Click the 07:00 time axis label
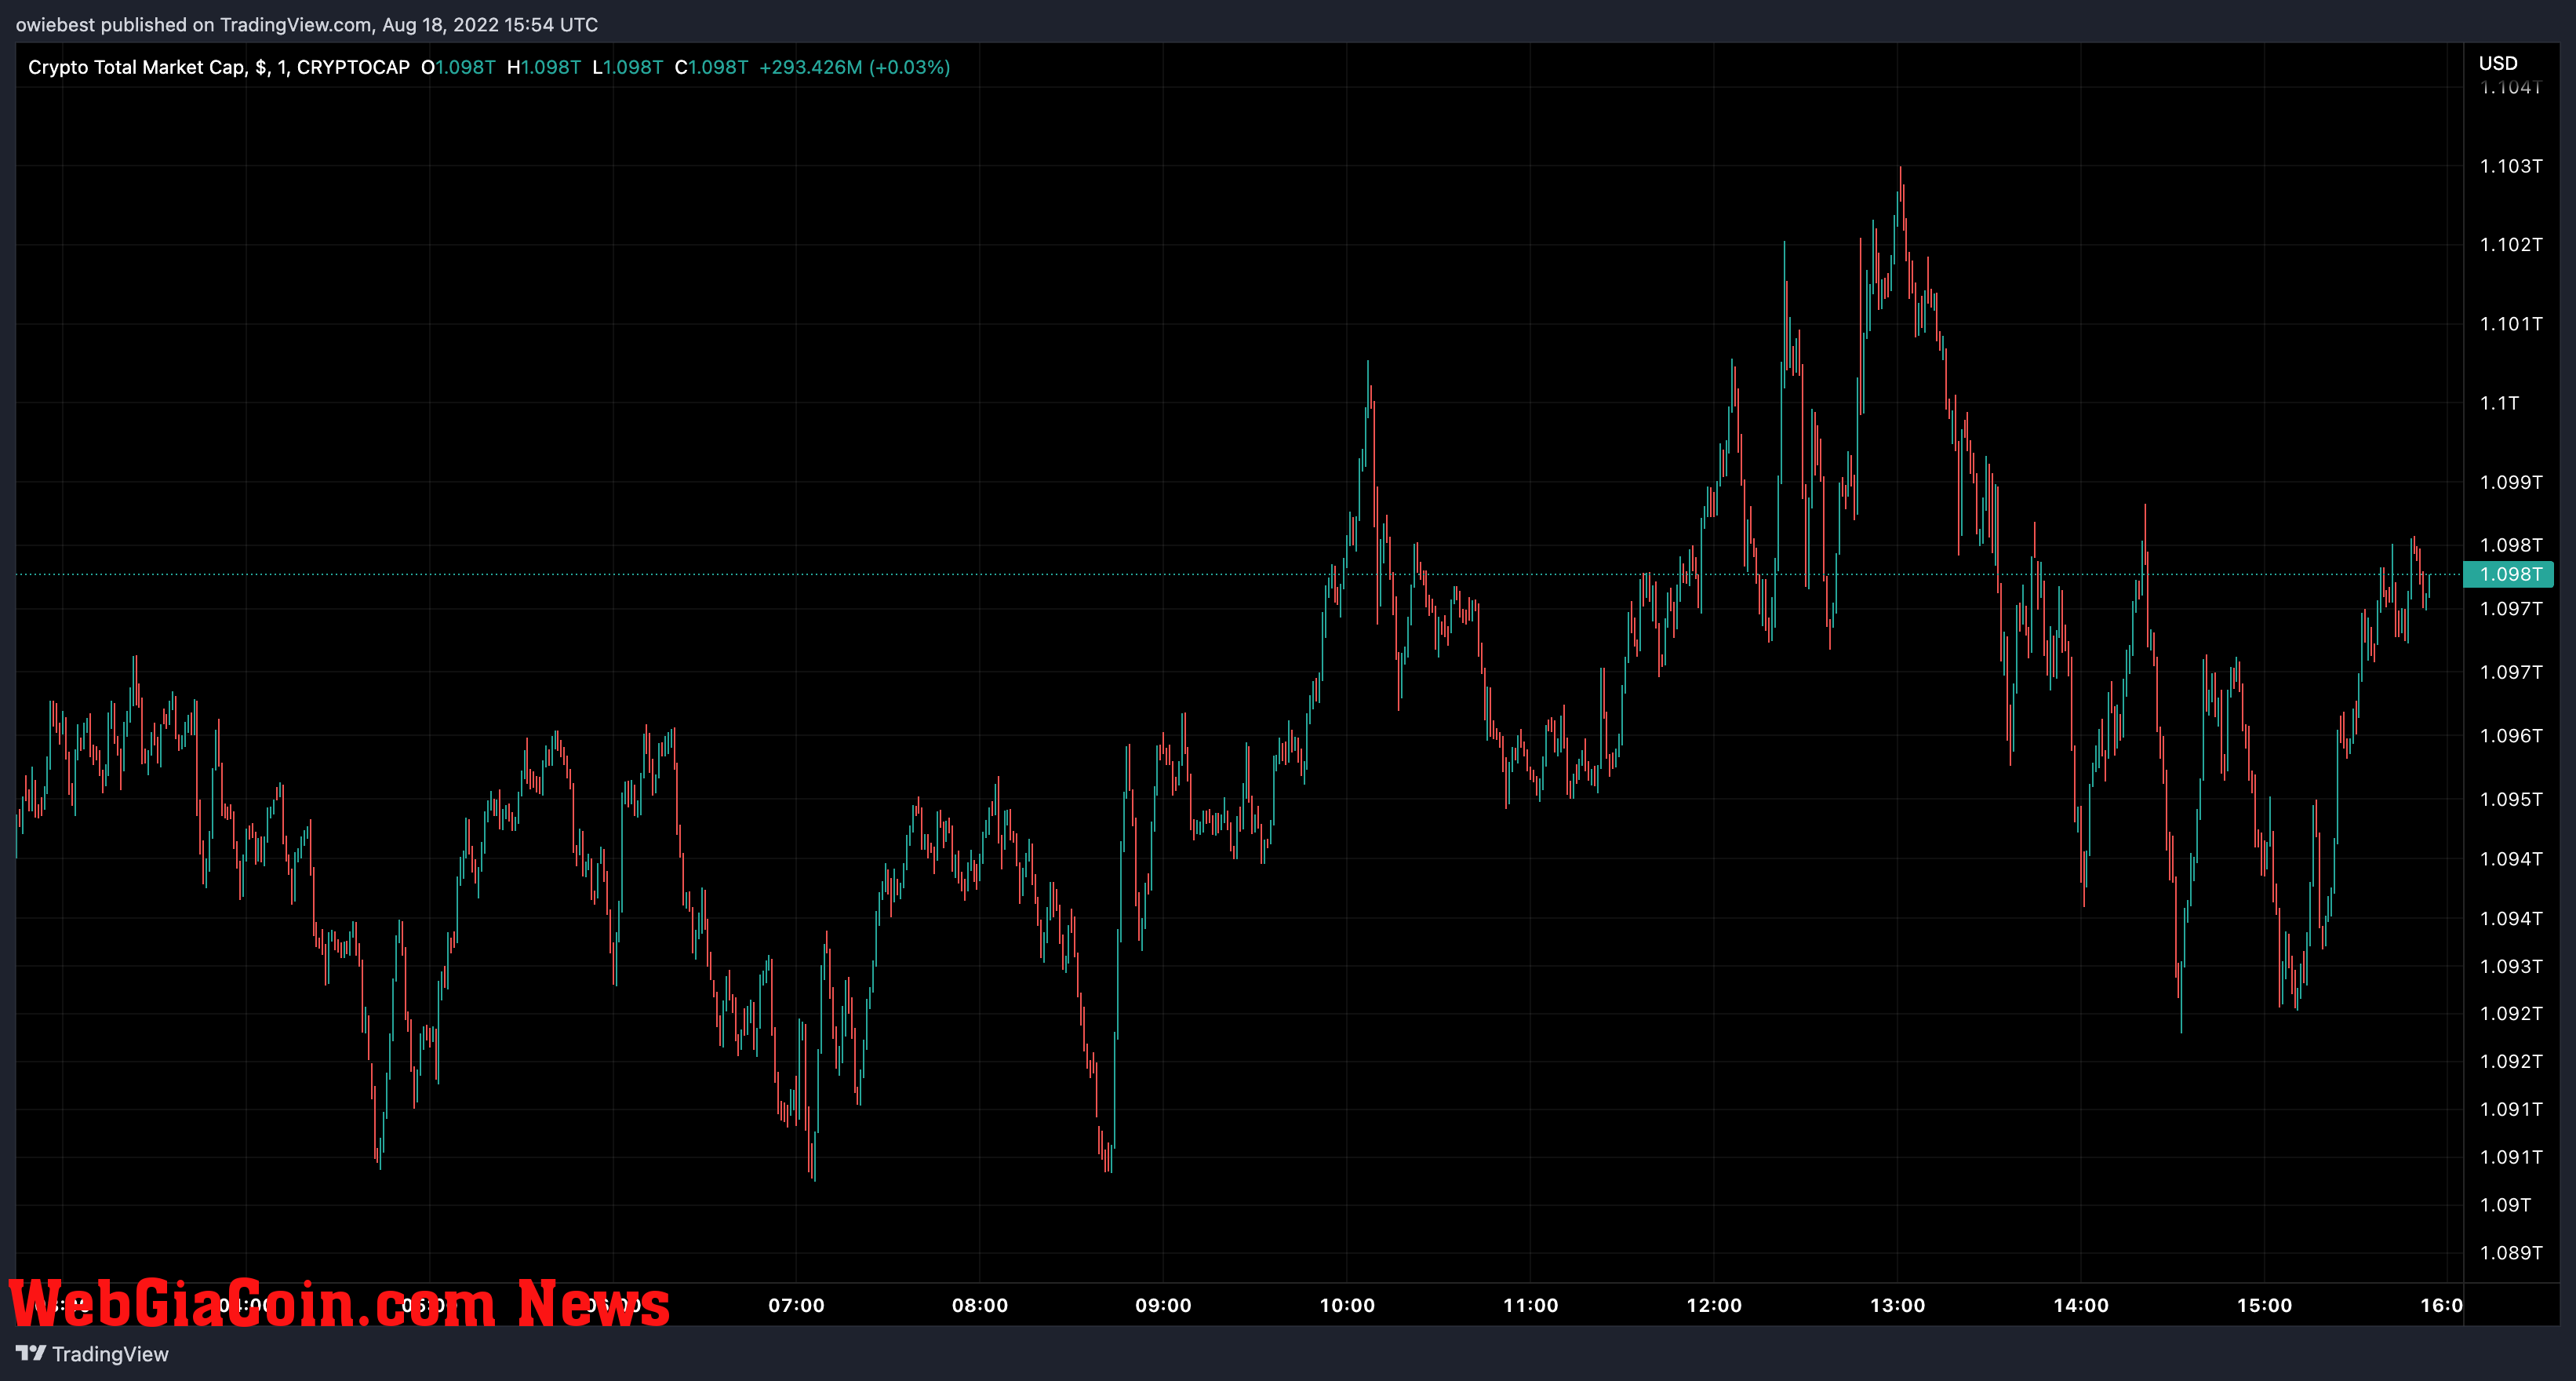The width and height of the screenshot is (2576, 1381). click(x=796, y=1305)
